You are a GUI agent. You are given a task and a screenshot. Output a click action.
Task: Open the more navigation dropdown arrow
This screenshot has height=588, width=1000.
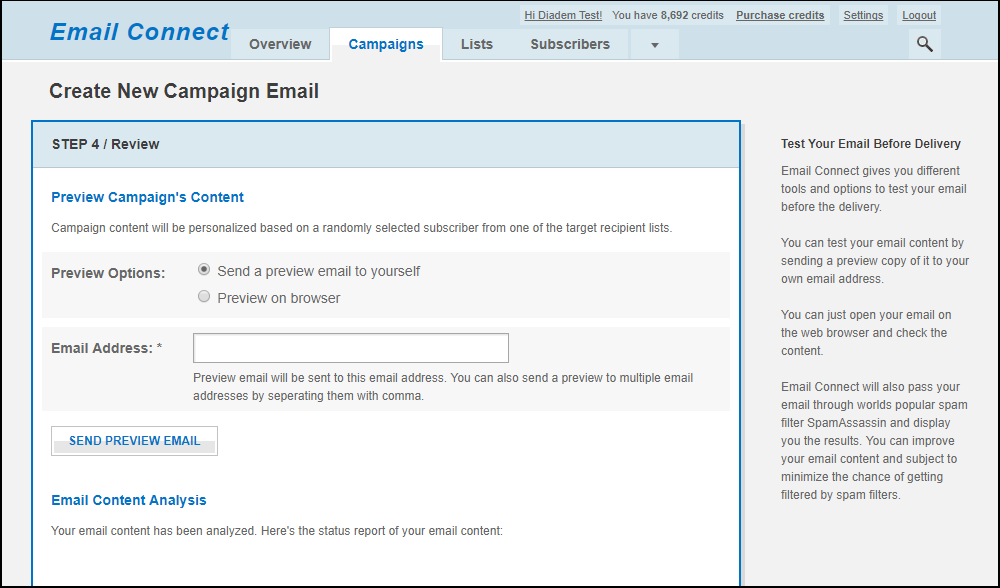(654, 45)
